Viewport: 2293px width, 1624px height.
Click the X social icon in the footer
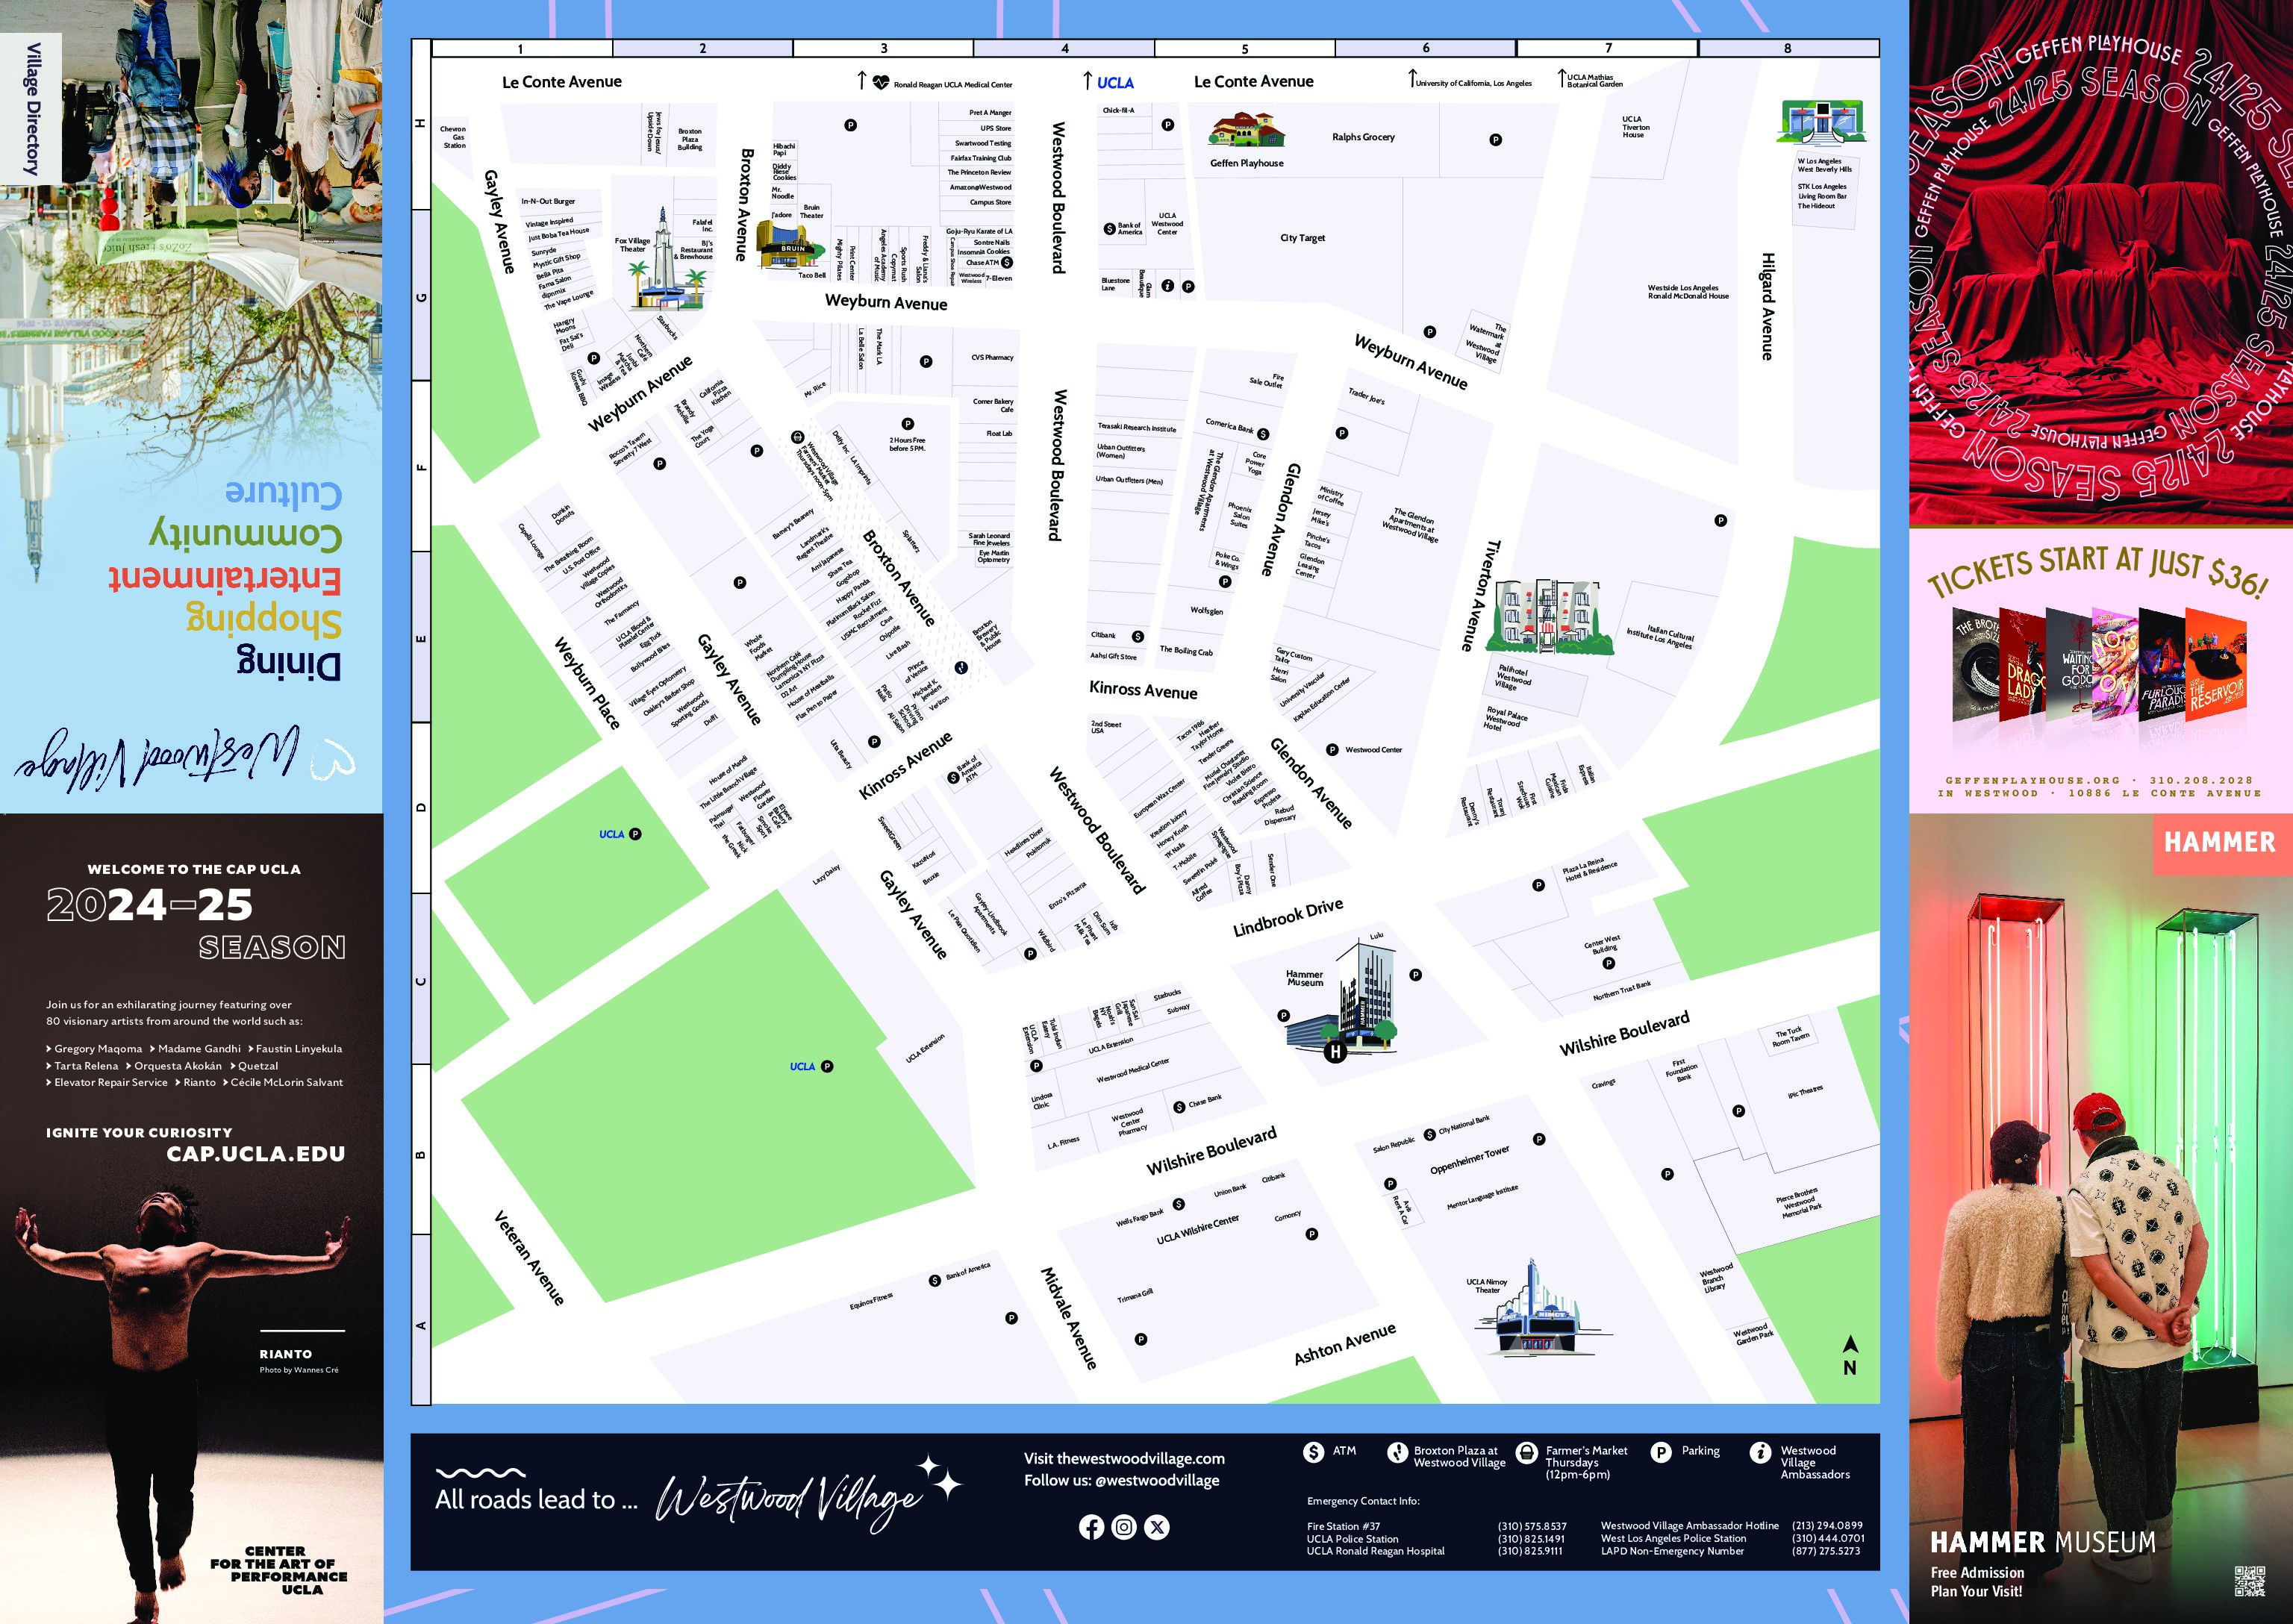[x=1157, y=1527]
